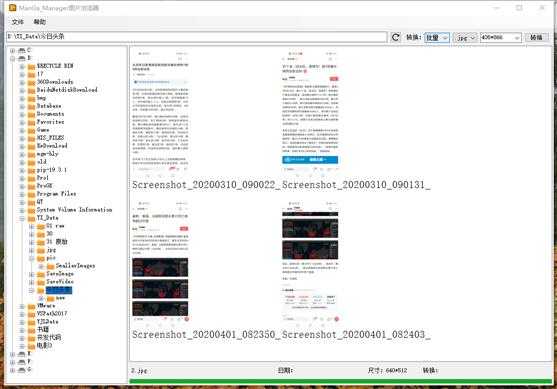Open the 批量 conversion mode dropdown
This screenshot has width=557, height=389.
click(437, 37)
